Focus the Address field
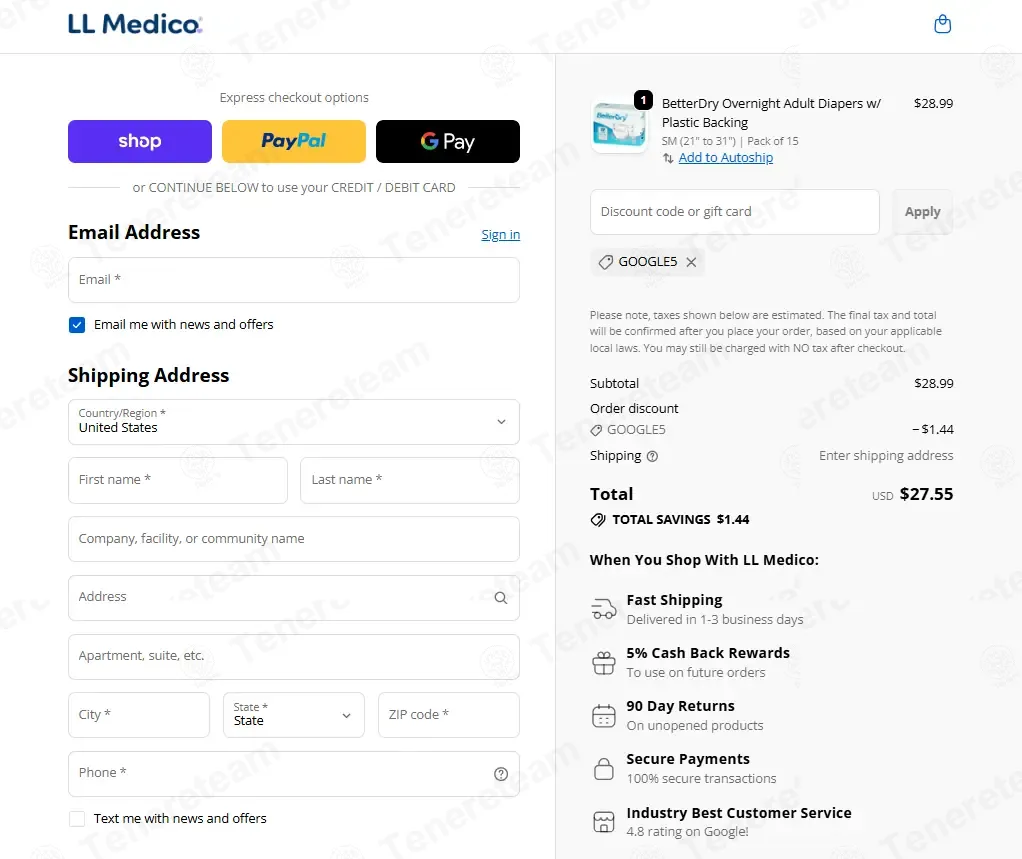 tap(293, 598)
